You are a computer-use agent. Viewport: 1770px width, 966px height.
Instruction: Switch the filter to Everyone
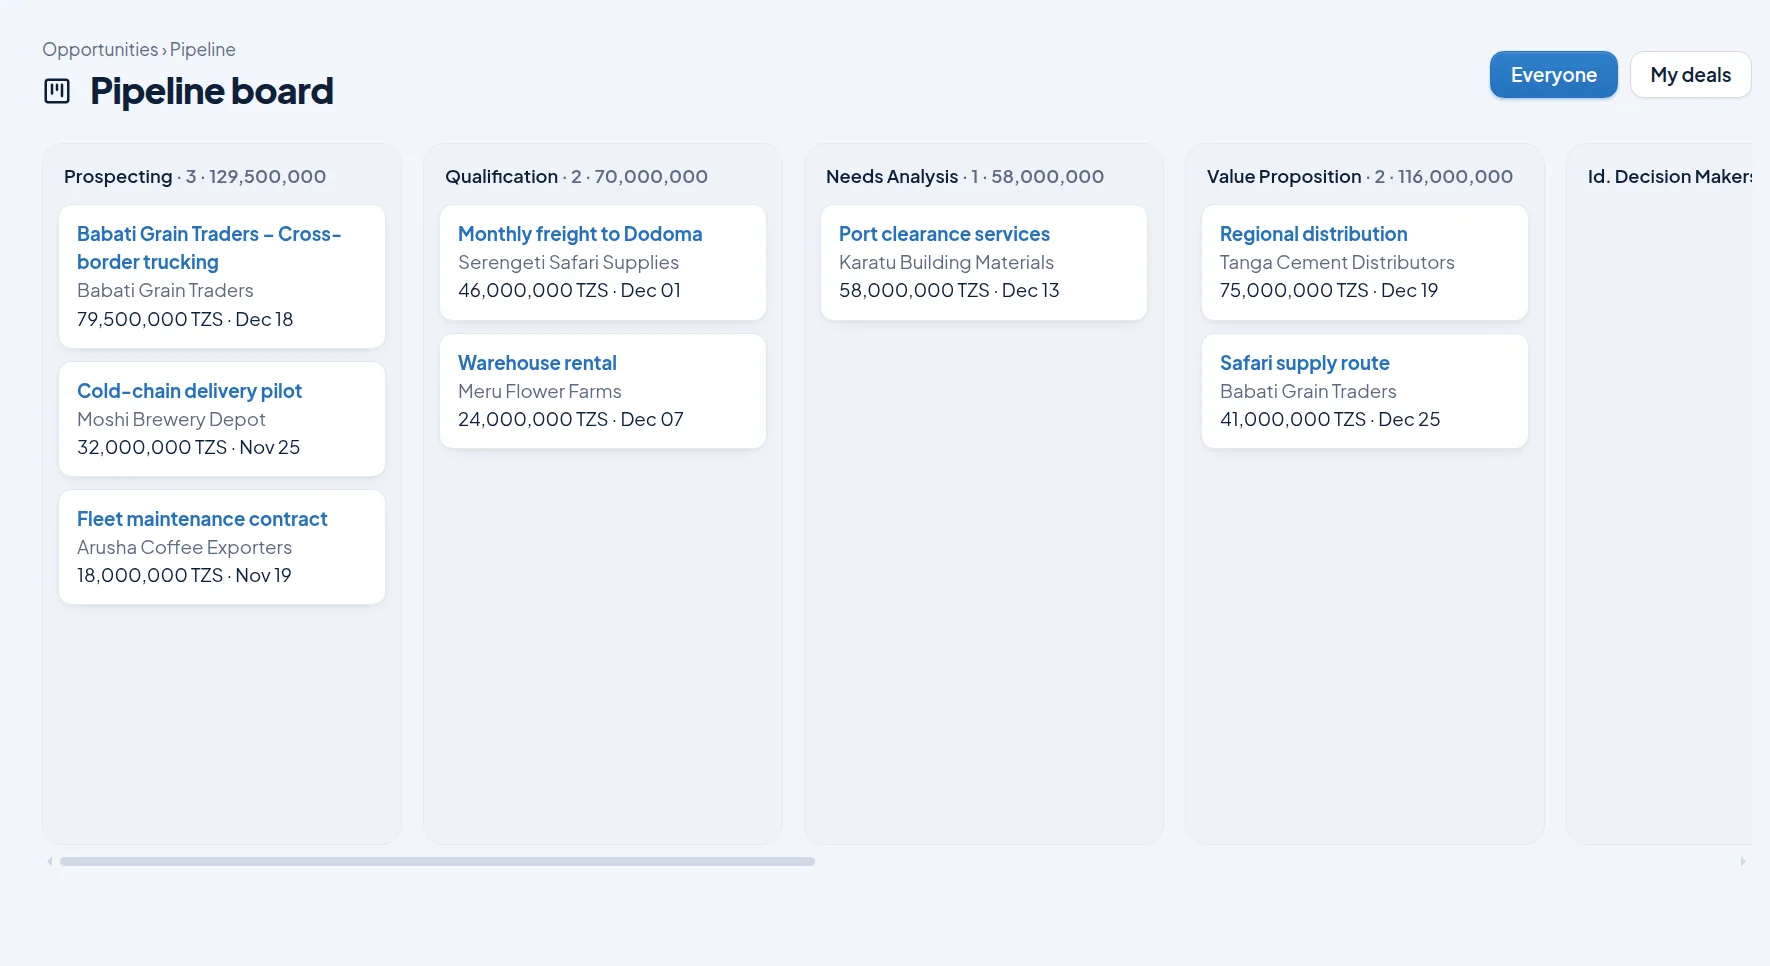pos(1553,75)
